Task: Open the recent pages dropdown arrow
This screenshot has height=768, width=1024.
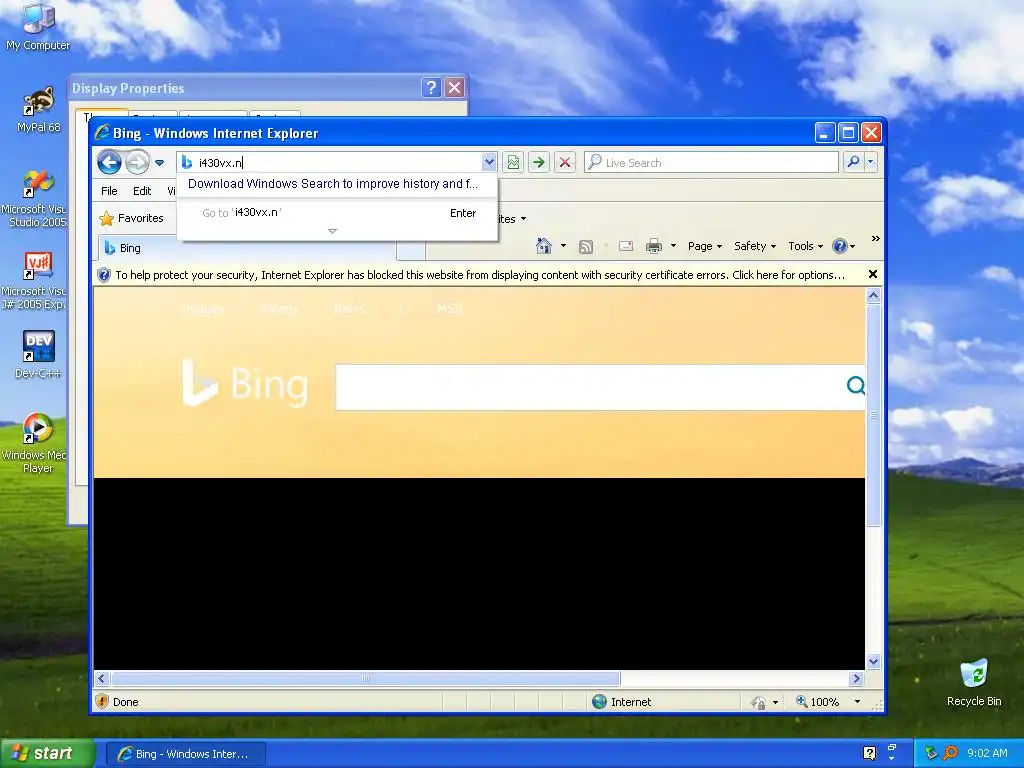Action: tap(159, 163)
